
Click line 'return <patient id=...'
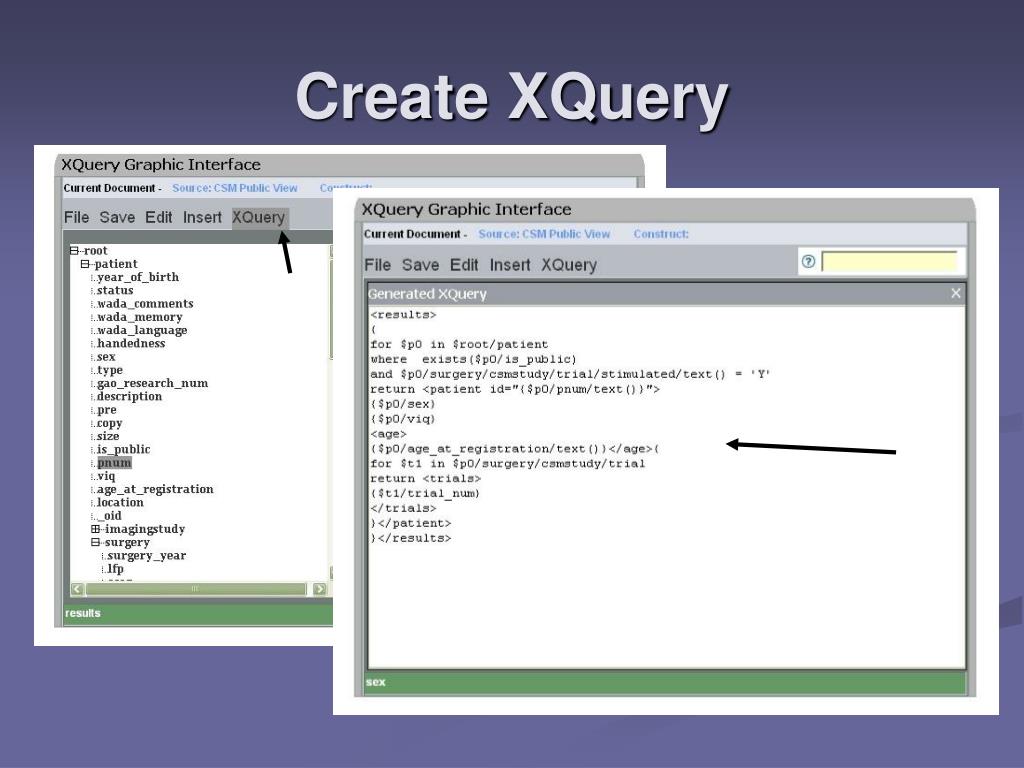coord(515,389)
